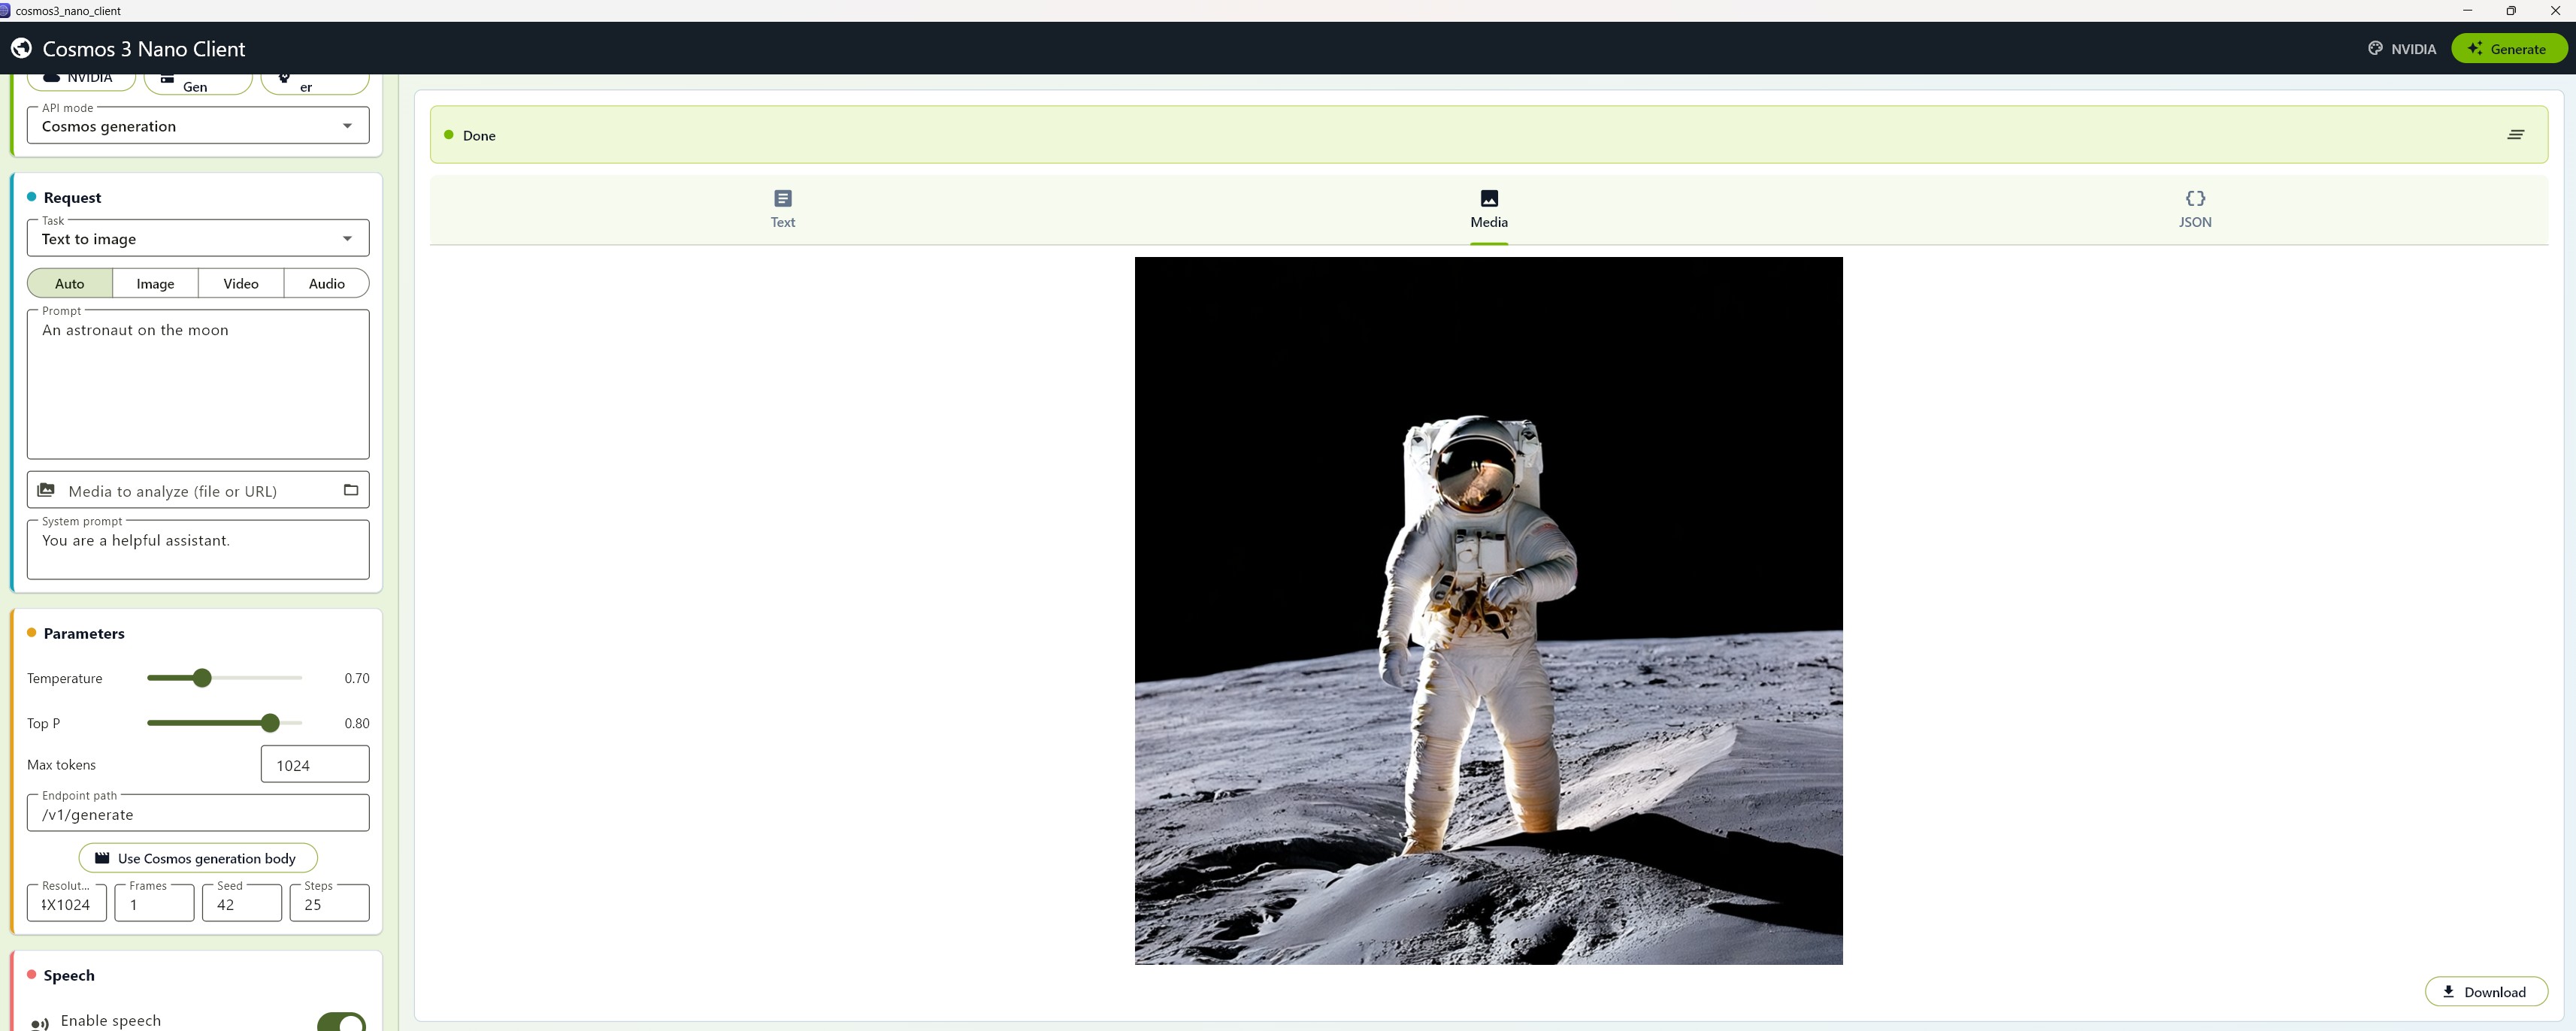The height and width of the screenshot is (1031, 2576).
Task: Click the Download button
Action: 2486,991
